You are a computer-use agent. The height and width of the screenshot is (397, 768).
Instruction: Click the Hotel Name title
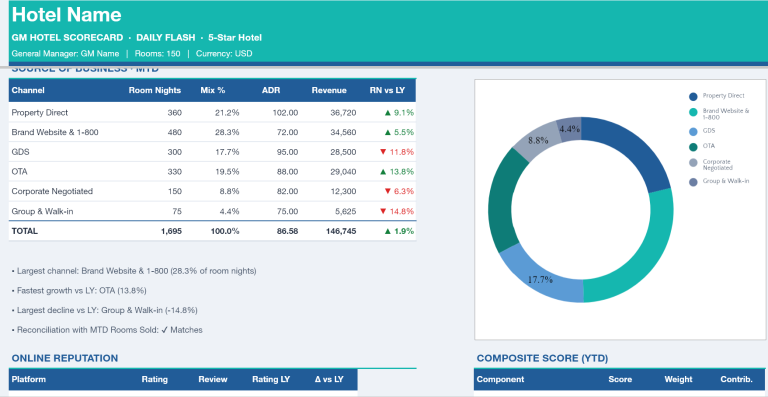[x=67, y=15]
